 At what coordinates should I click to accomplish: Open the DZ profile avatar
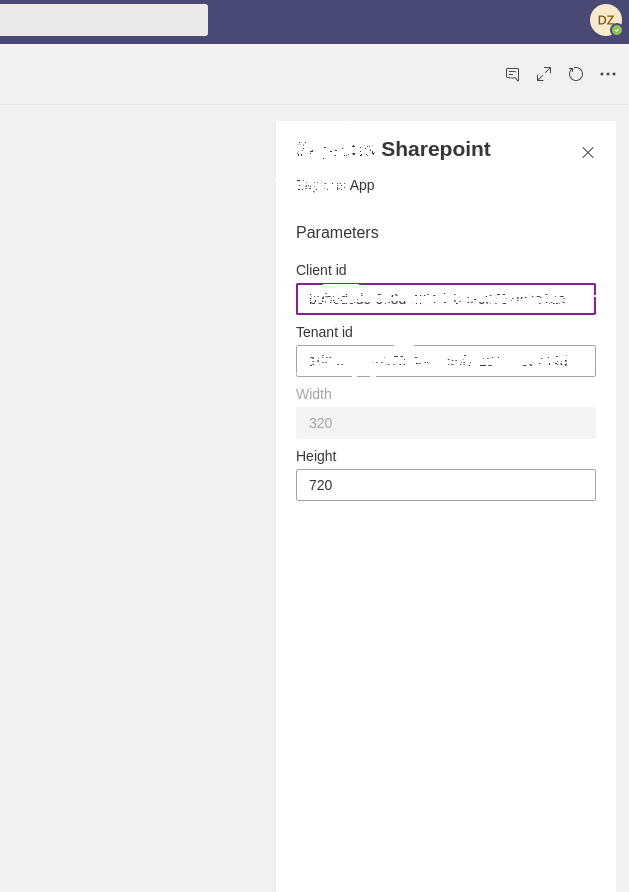(x=605, y=20)
